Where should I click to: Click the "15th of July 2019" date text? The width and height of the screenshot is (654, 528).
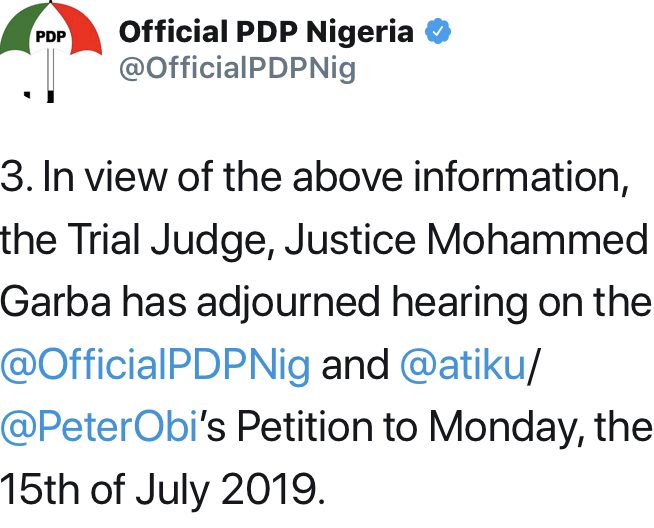coord(162,489)
